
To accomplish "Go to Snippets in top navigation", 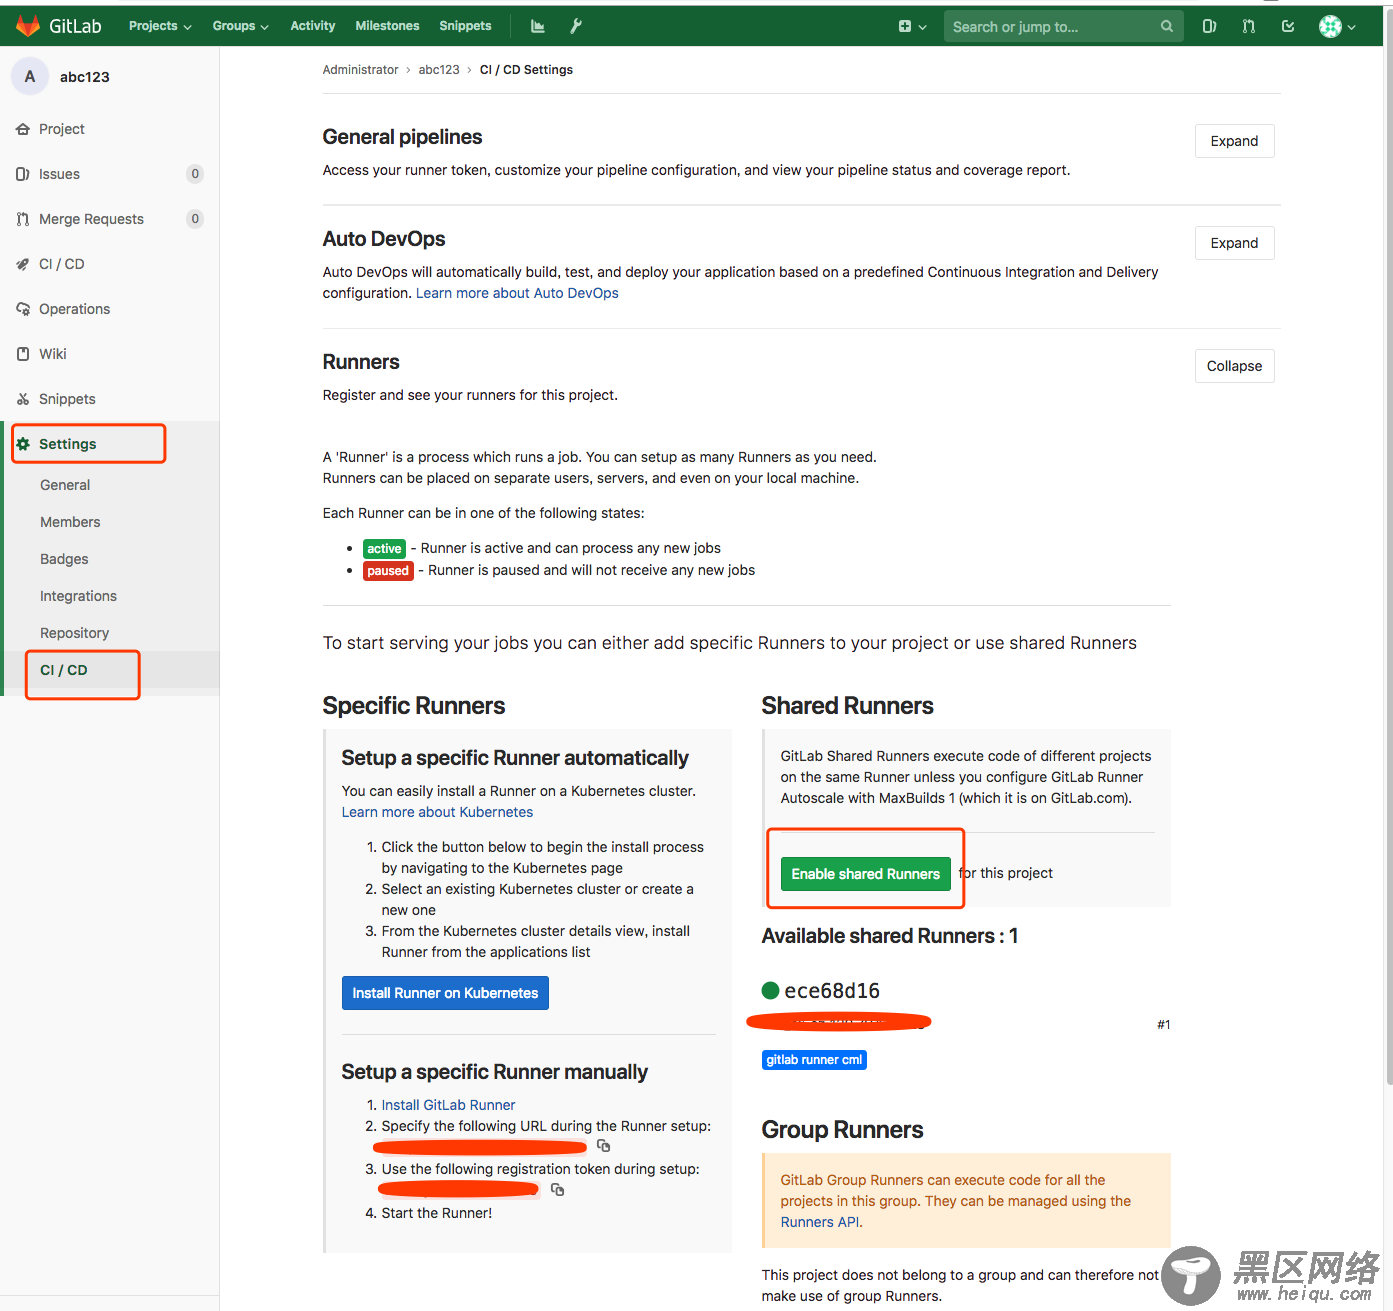I will point(465,26).
